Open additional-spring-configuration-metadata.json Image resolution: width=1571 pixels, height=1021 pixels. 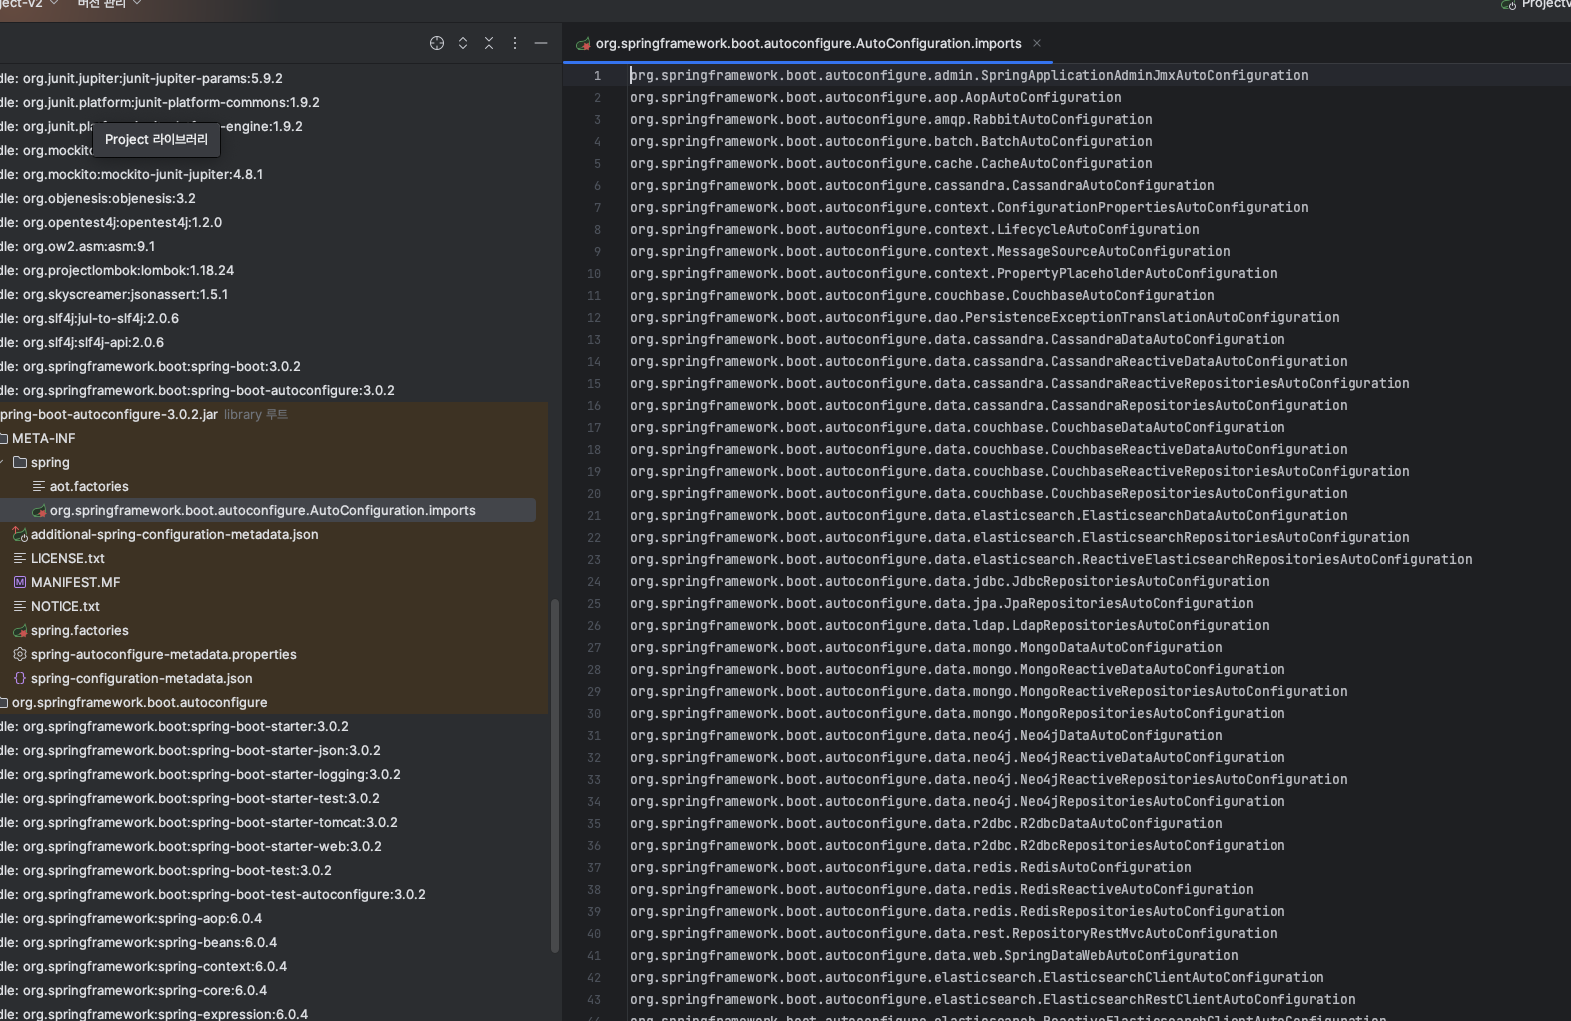pyautogui.click(x=174, y=534)
